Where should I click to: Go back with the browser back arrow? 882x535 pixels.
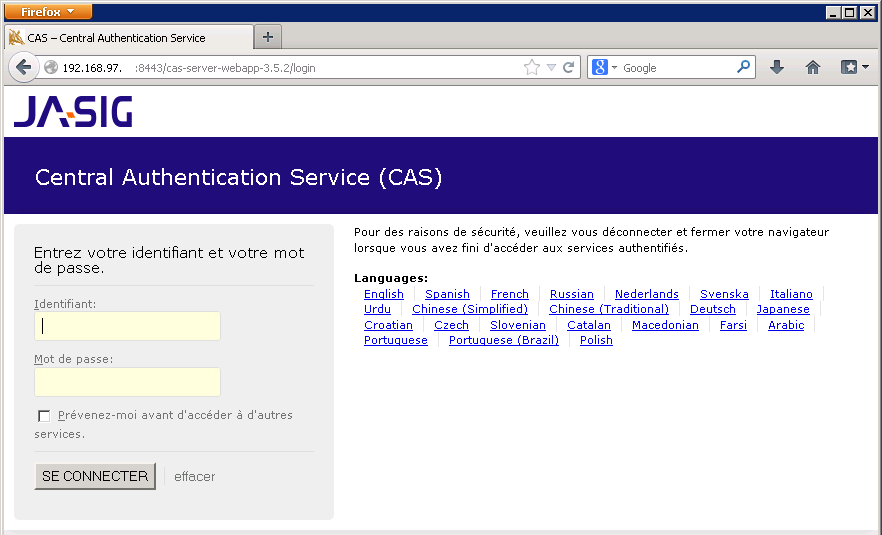23,68
